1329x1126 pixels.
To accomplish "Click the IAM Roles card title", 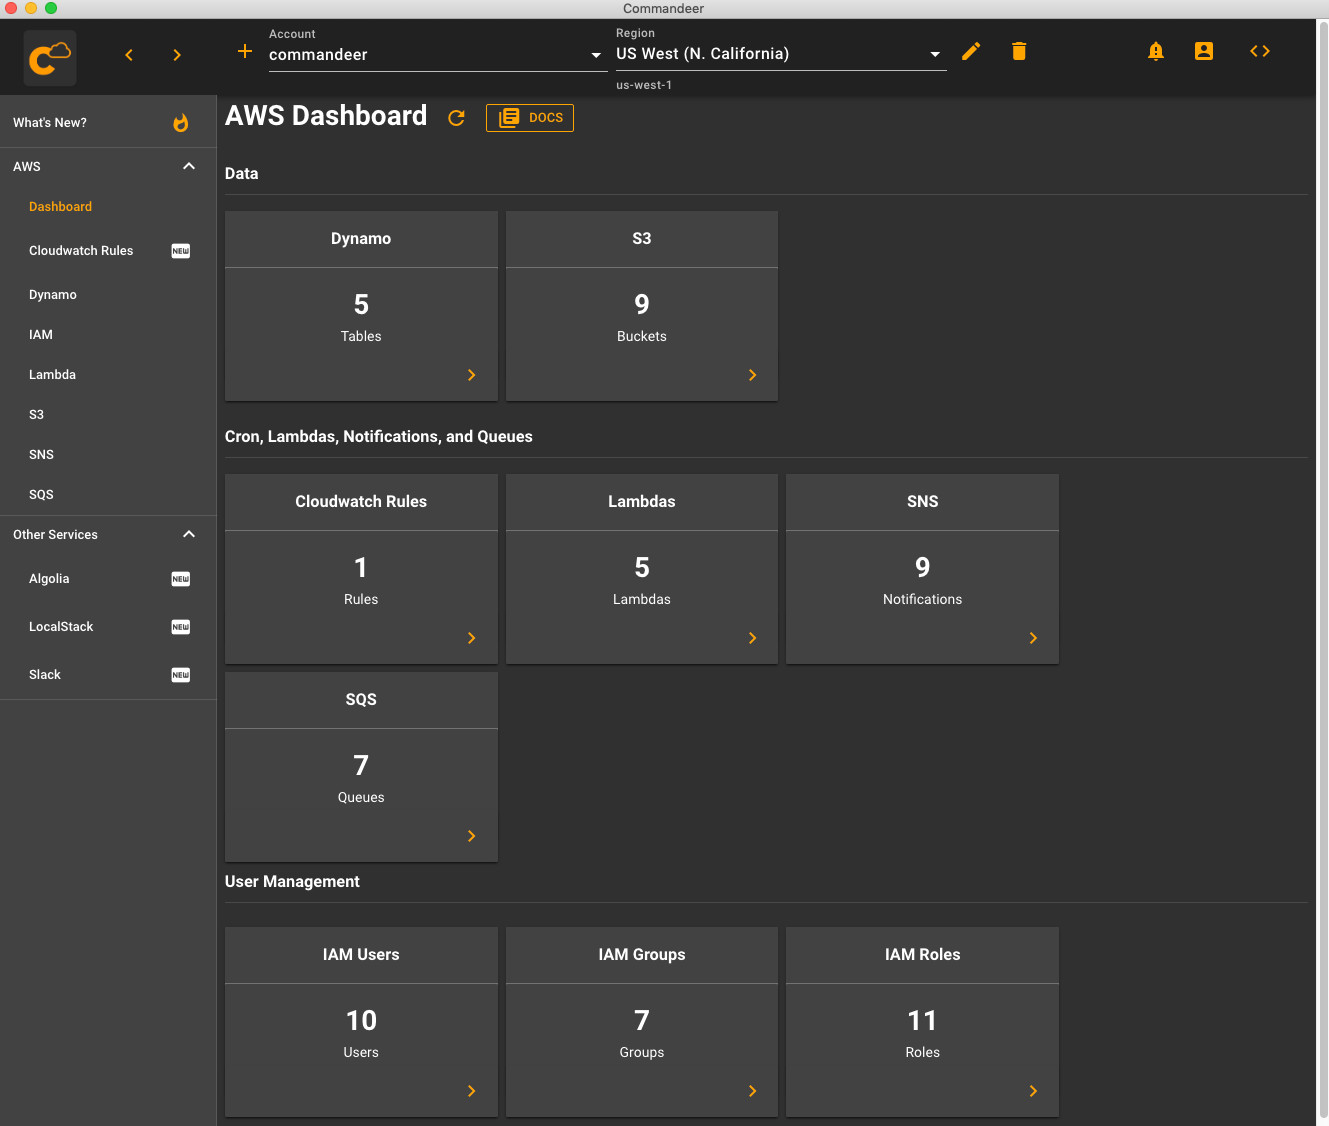I will click(922, 955).
